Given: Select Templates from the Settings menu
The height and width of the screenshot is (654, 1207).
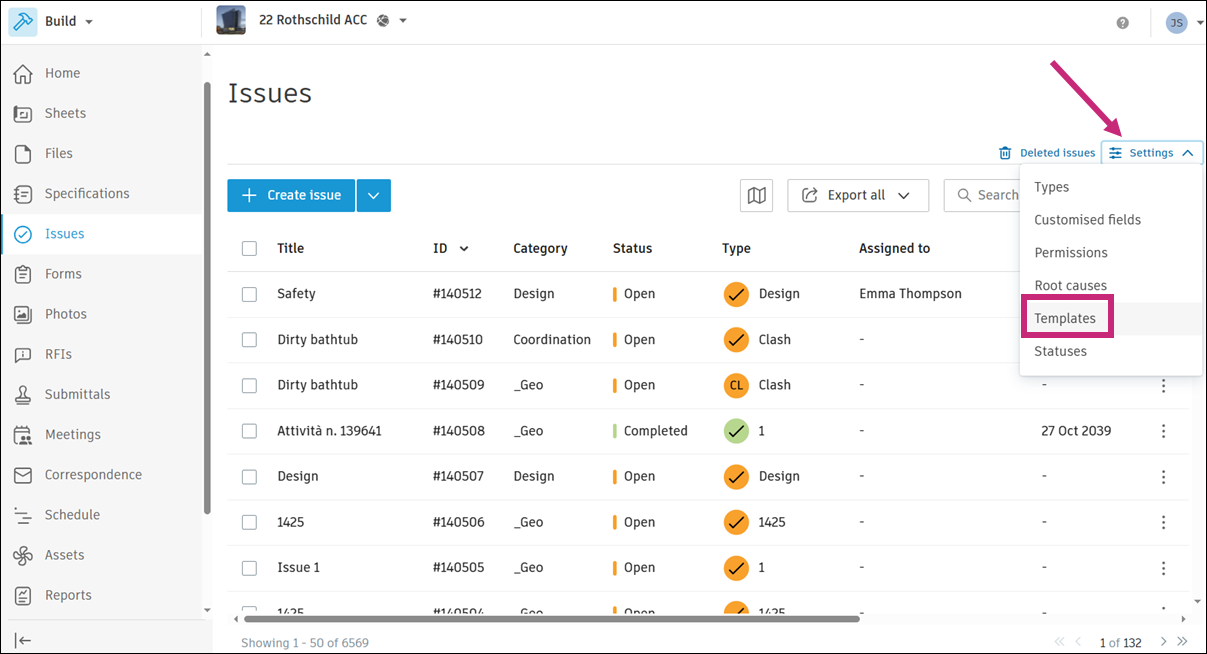Looking at the screenshot, I should pos(1065,319).
